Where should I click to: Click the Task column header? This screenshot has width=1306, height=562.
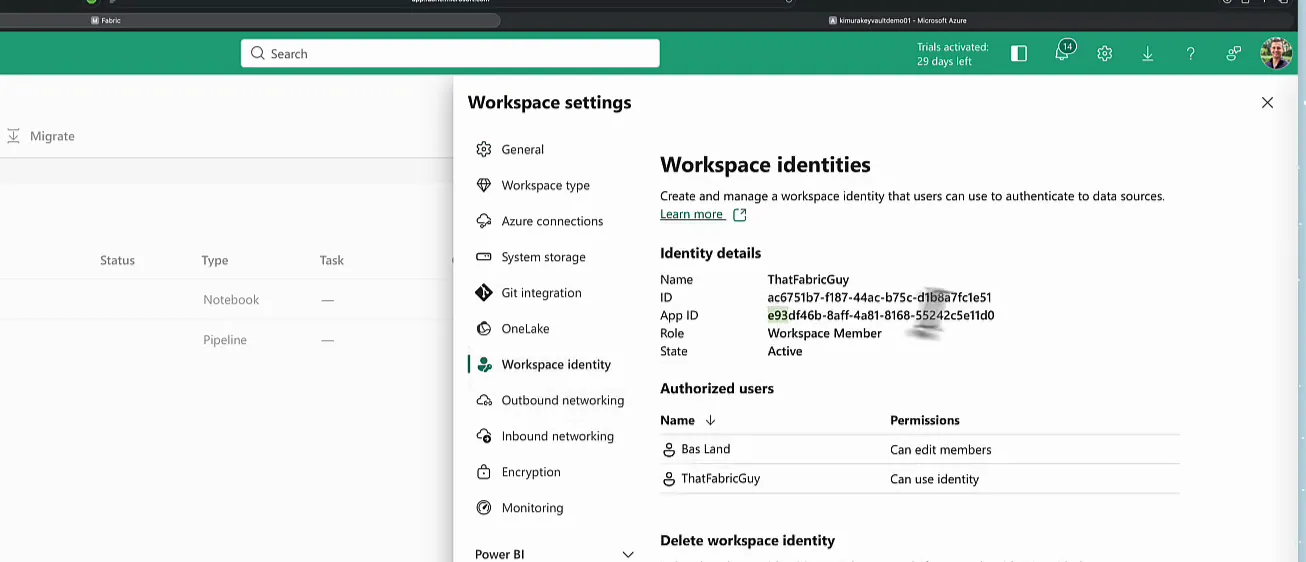pos(332,260)
